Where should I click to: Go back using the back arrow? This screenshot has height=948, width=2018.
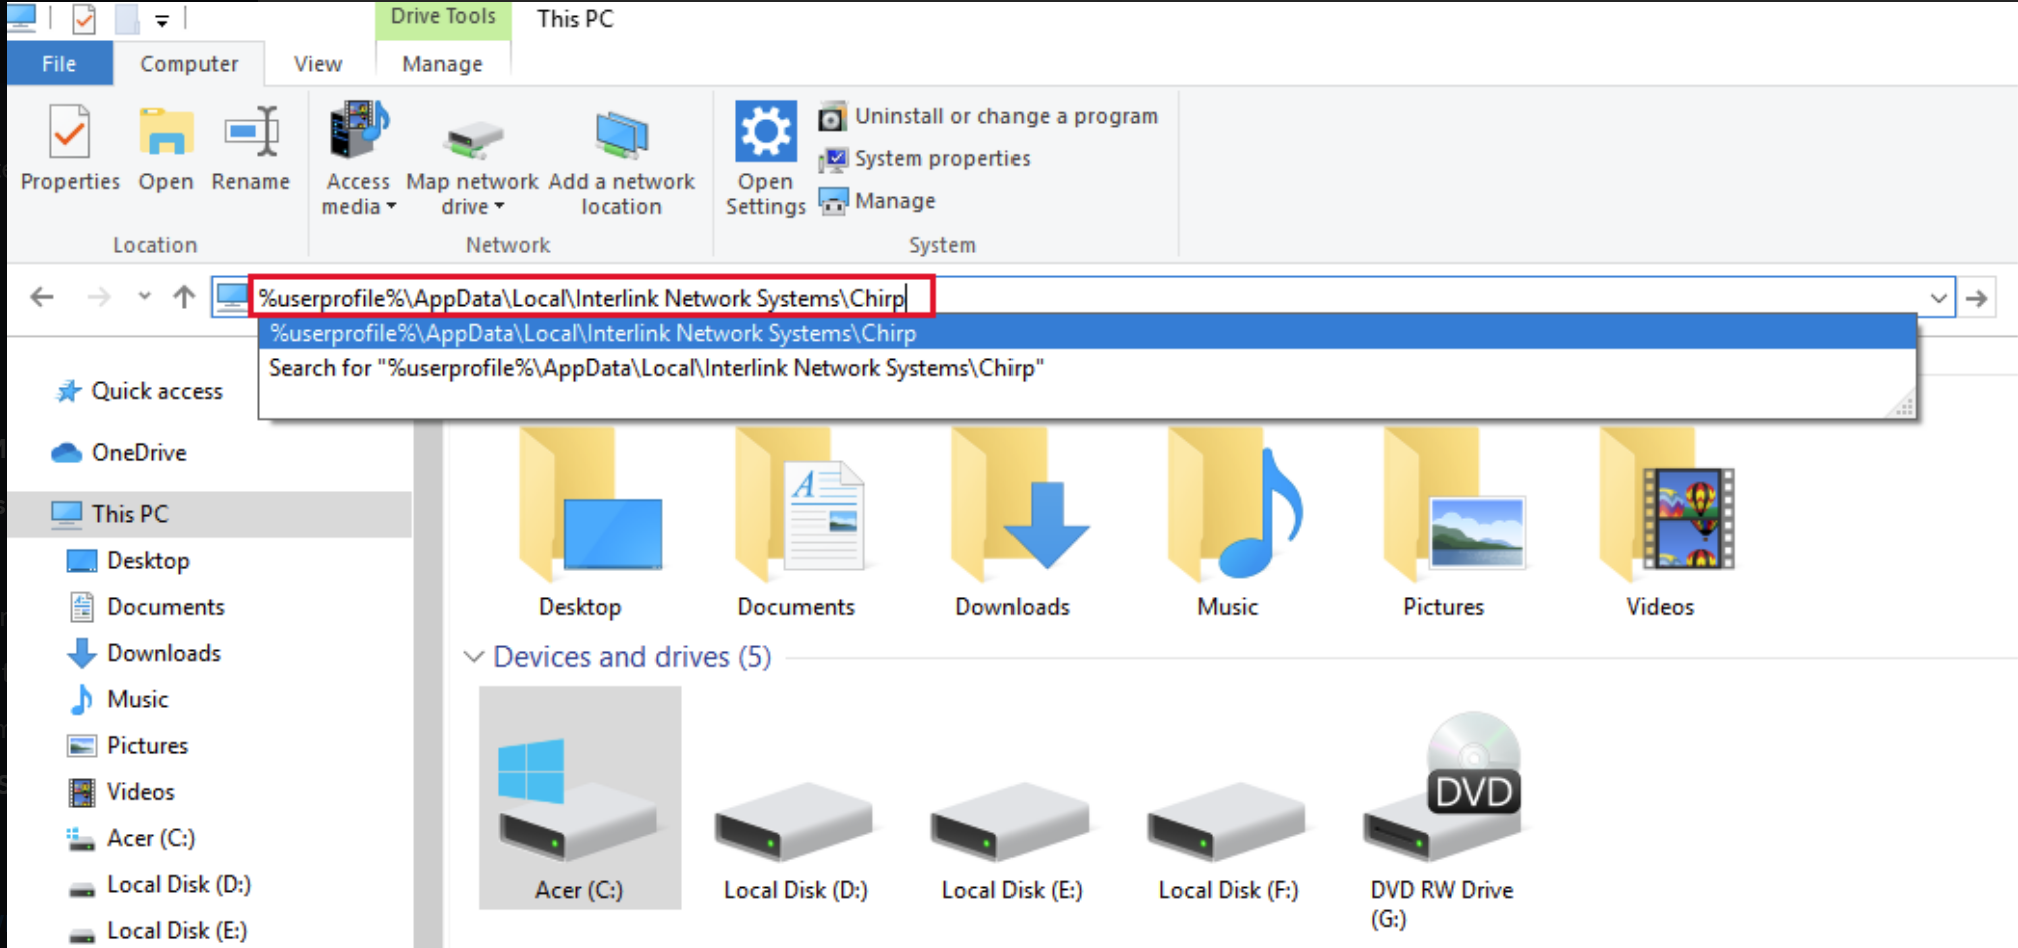[x=42, y=297]
